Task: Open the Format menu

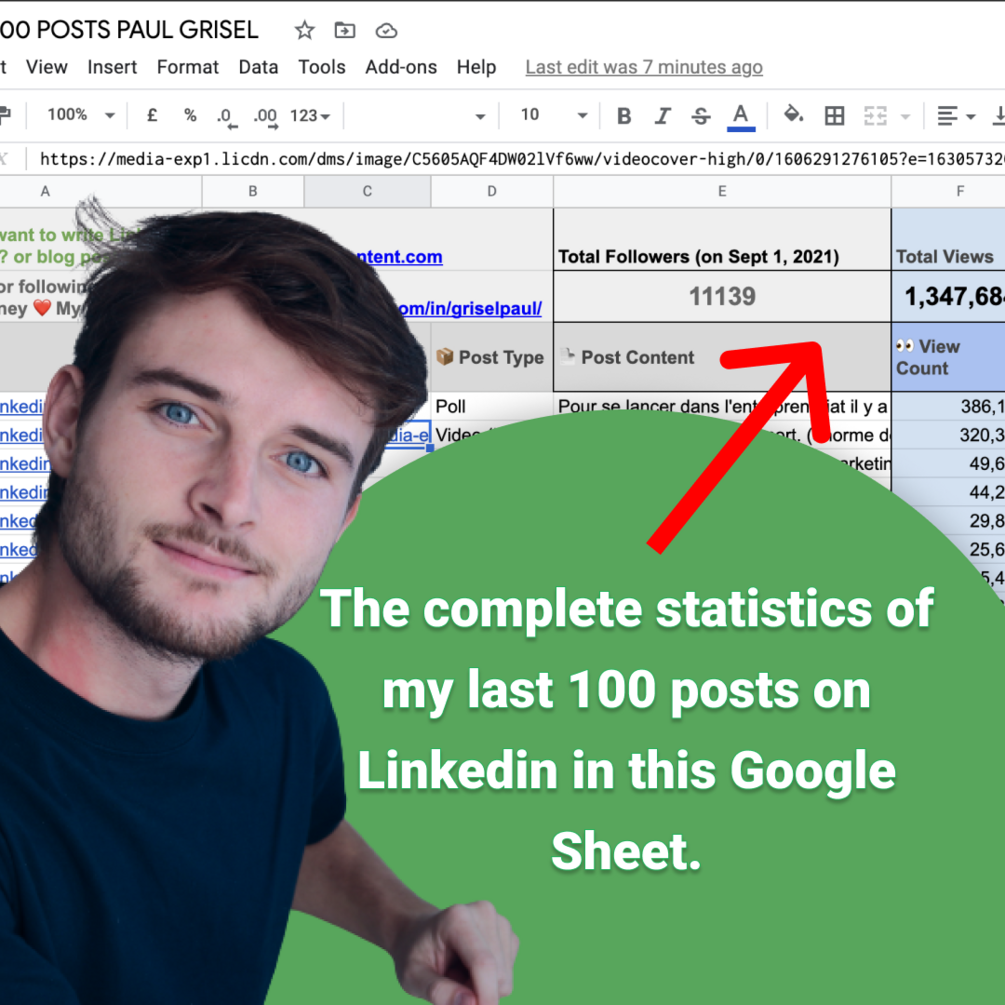Action: click(x=188, y=67)
